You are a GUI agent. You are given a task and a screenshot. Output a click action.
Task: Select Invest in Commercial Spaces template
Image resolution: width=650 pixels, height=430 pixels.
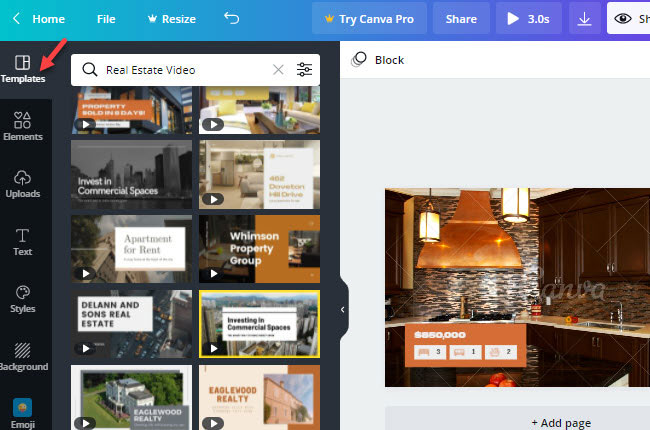(x=131, y=174)
